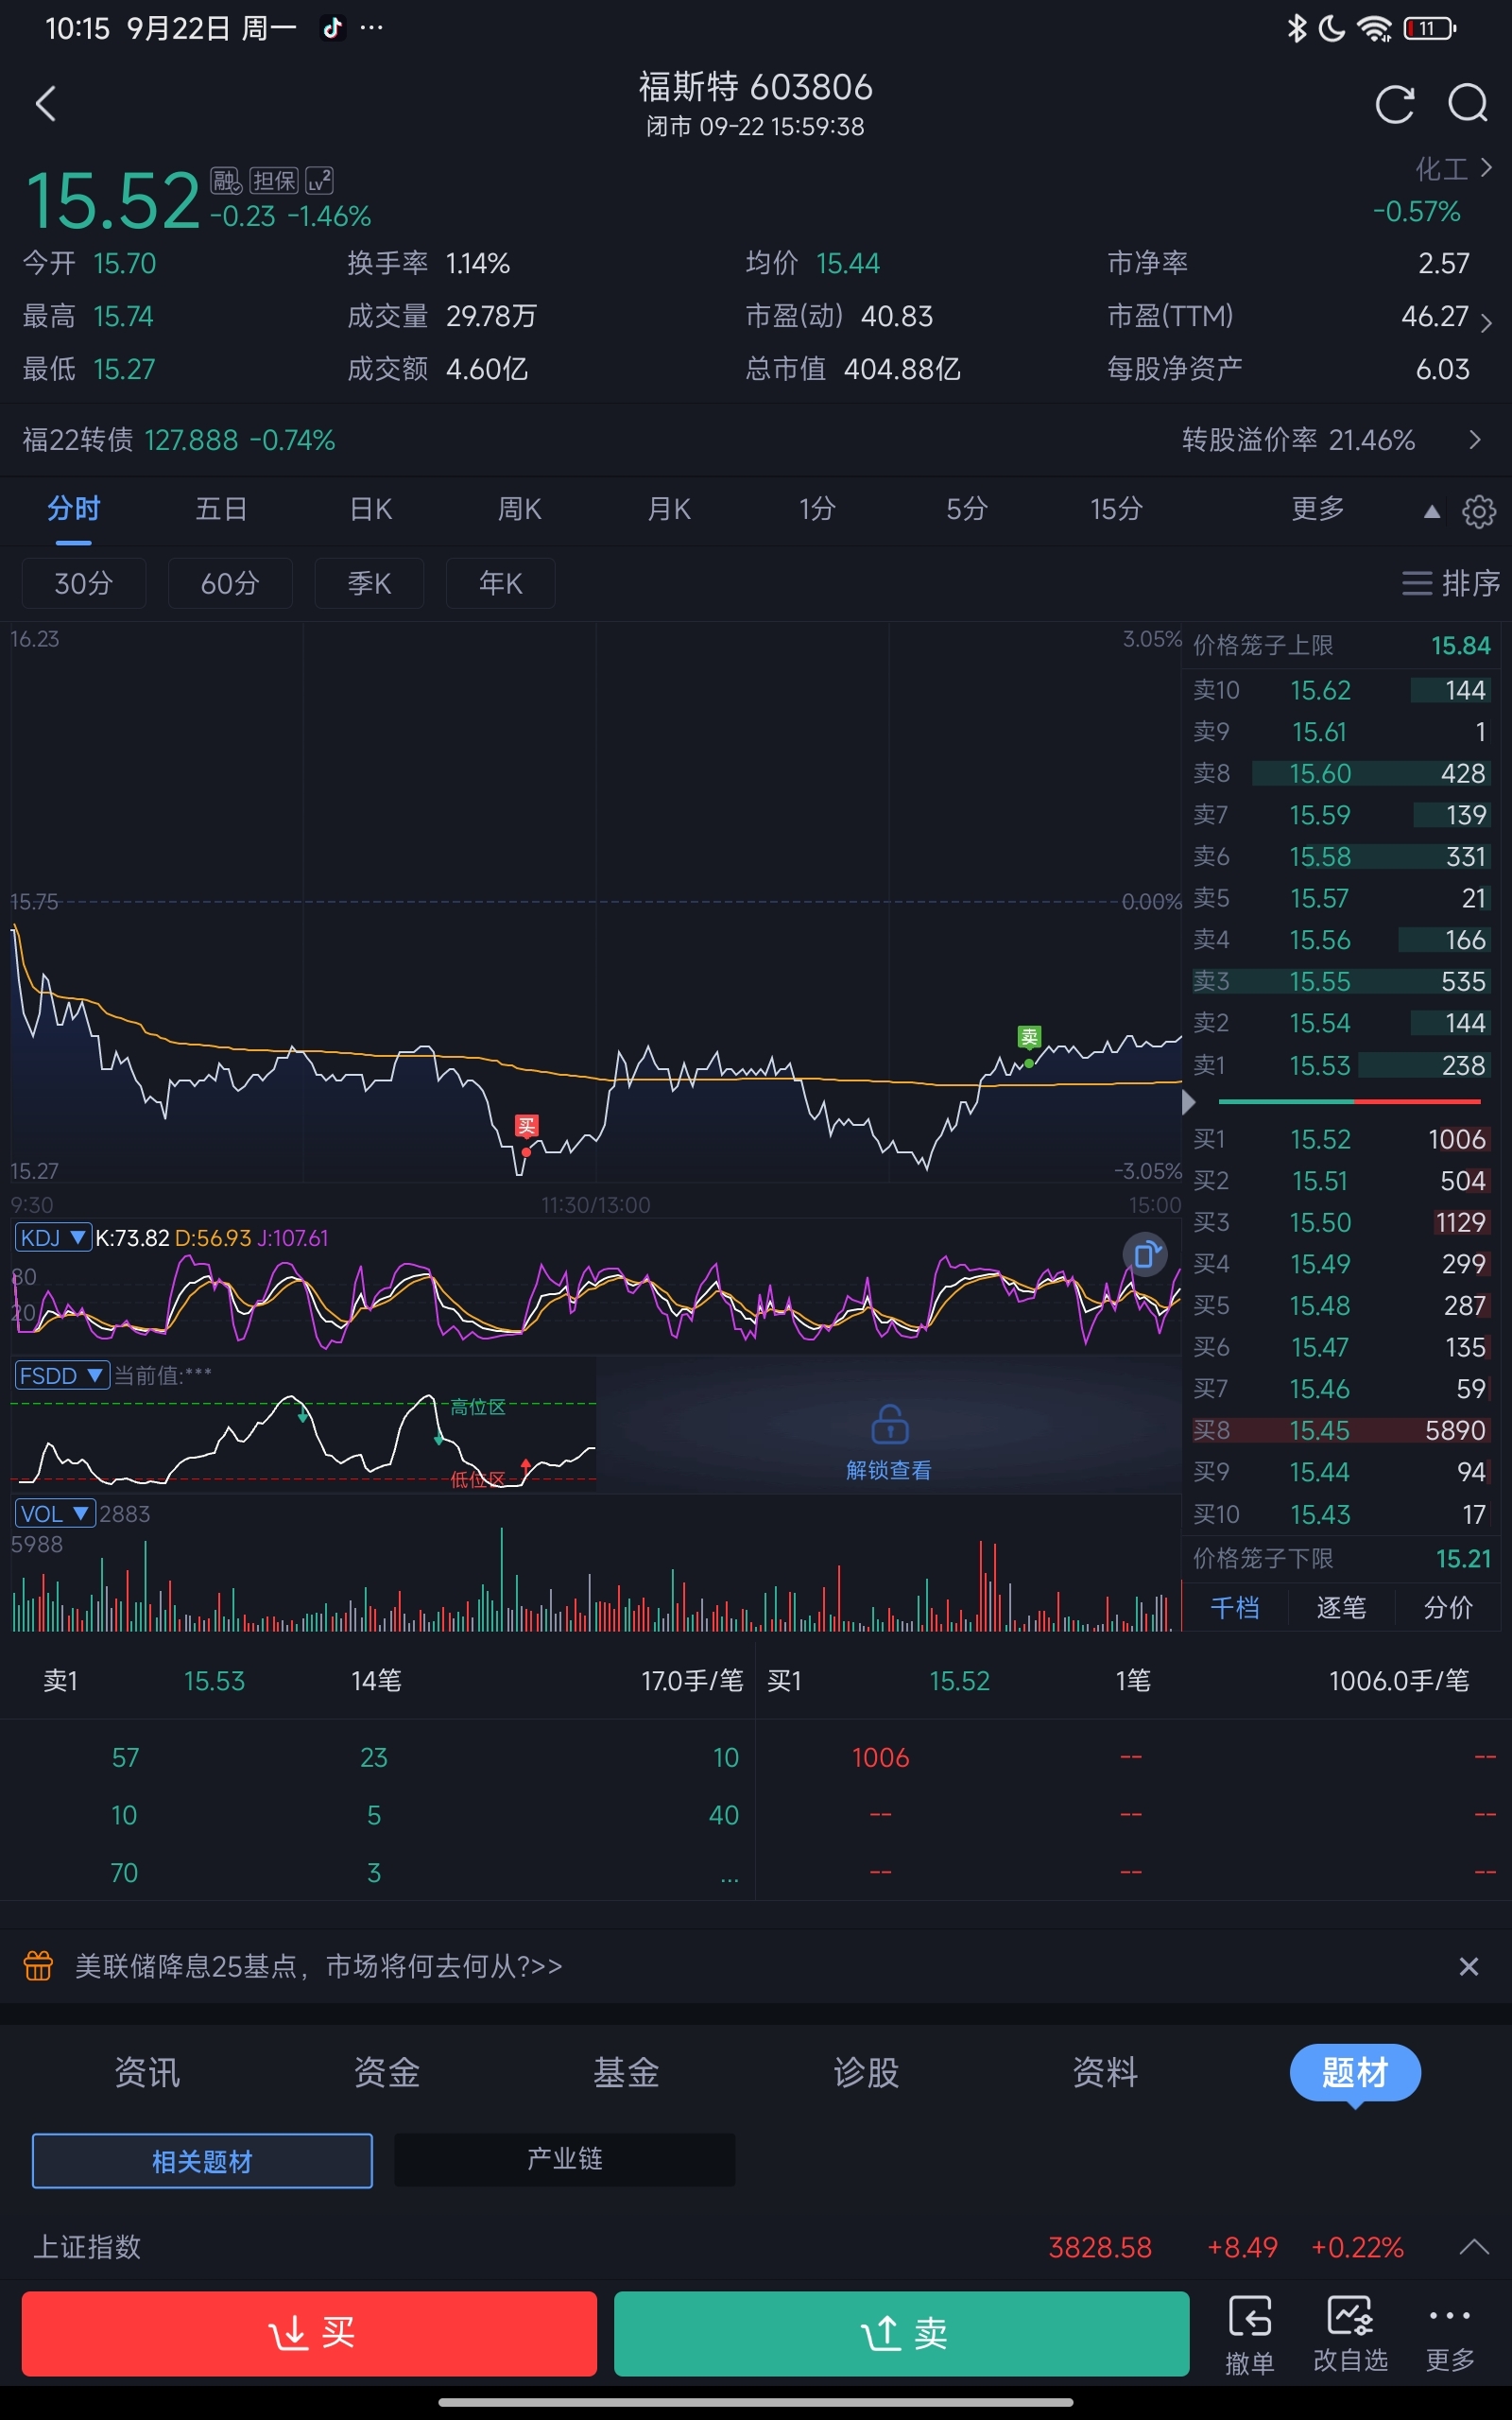Open the 资料 company info tab
The image size is (1512, 2420).
click(1105, 2071)
